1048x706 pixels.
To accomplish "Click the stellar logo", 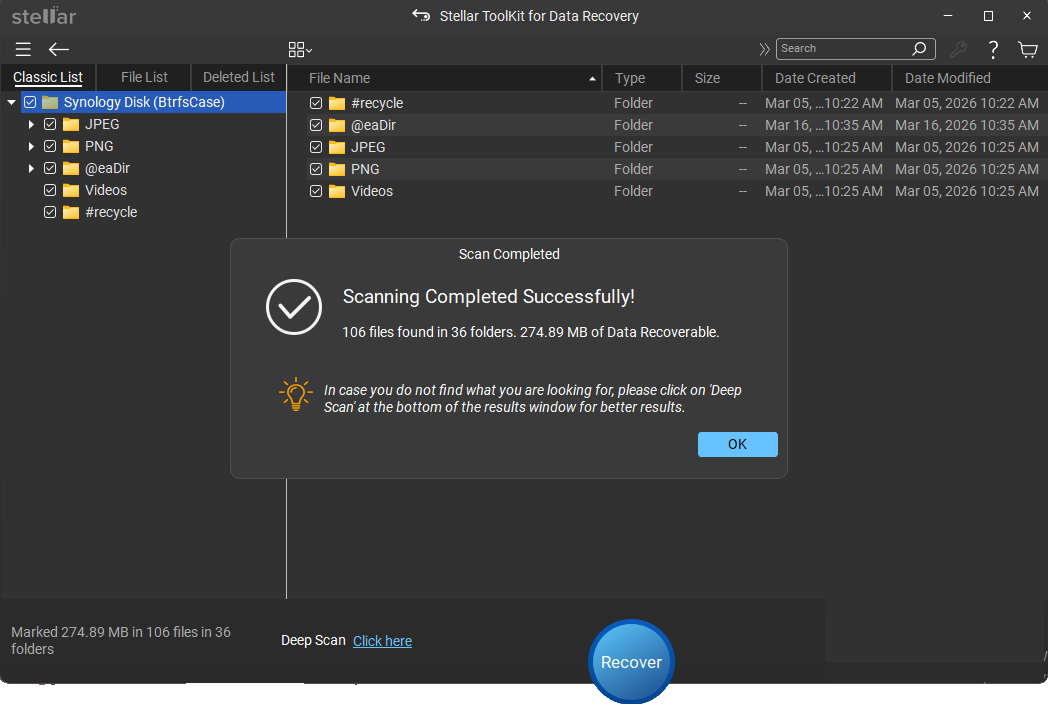I will coord(43,15).
